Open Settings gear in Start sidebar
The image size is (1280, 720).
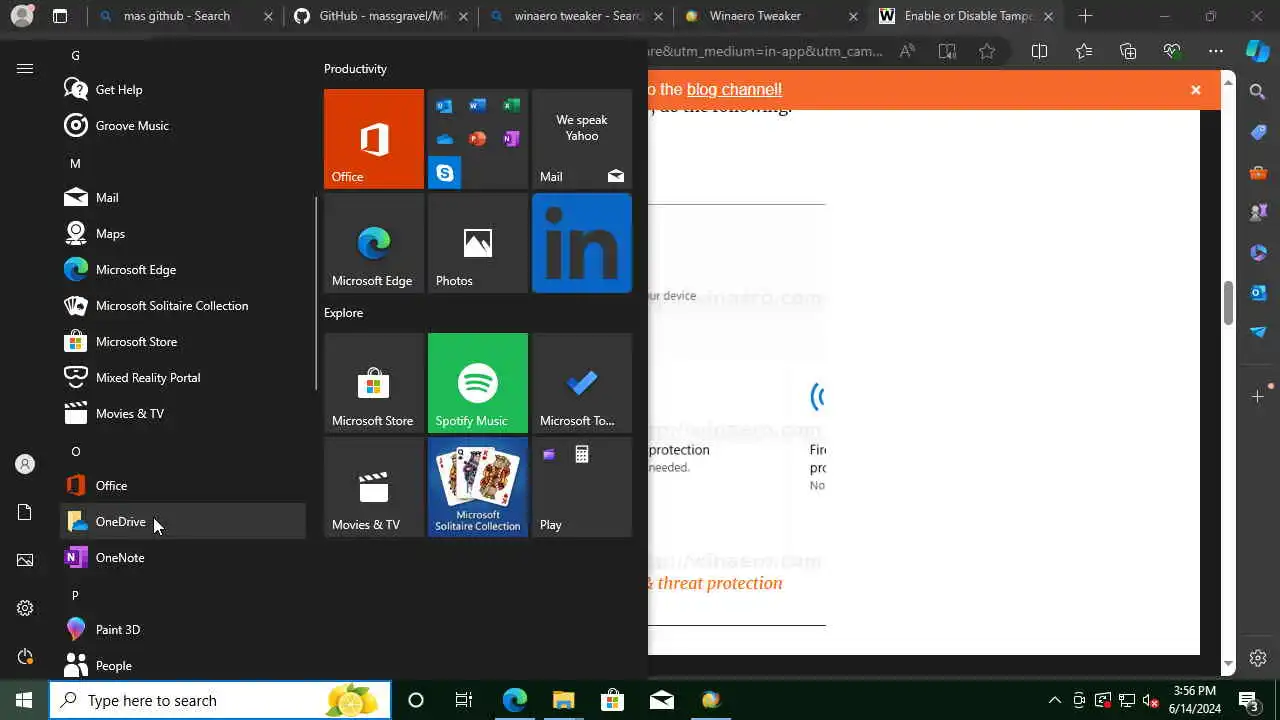25,608
